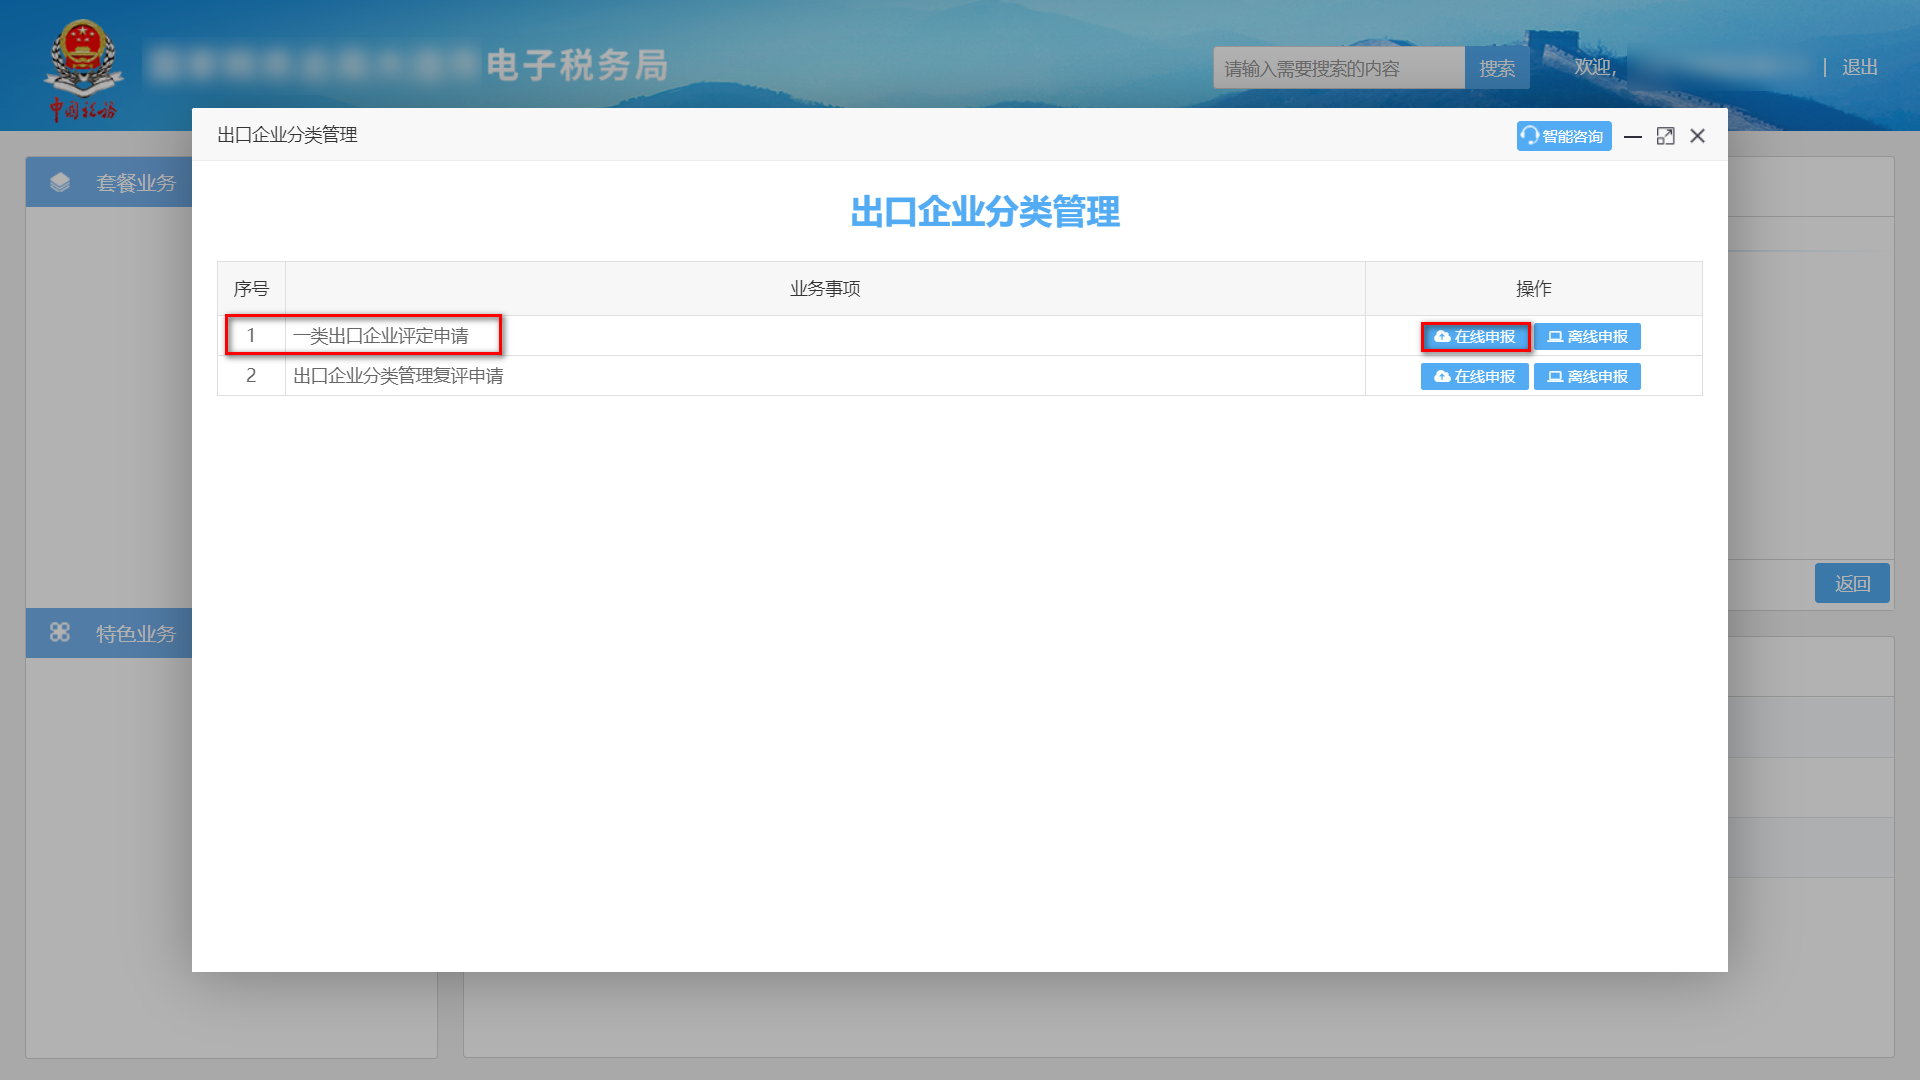Click the 出口企业分类管理 dialog title bar
Image resolution: width=1920 pixels, height=1080 pixels.
286,135
